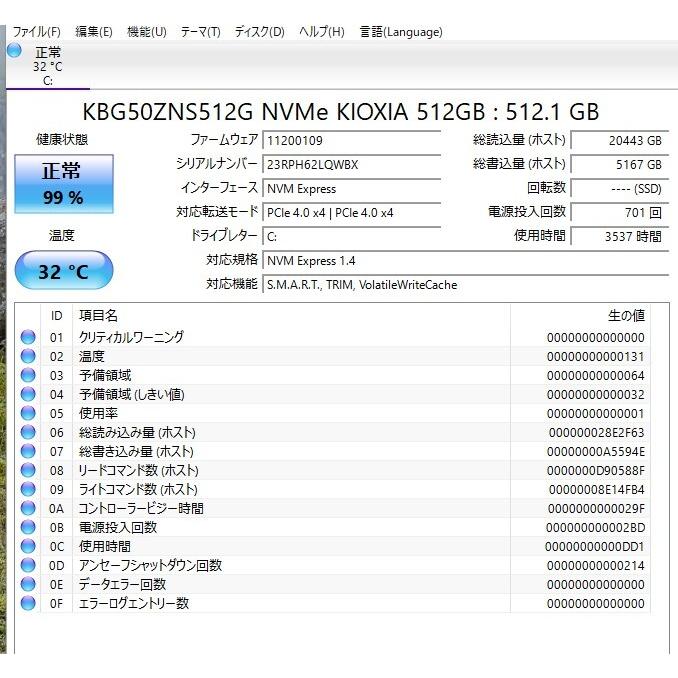The image size is (678, 678).
Task: Click the interface field NVM Express
Action: pos(352,189)
